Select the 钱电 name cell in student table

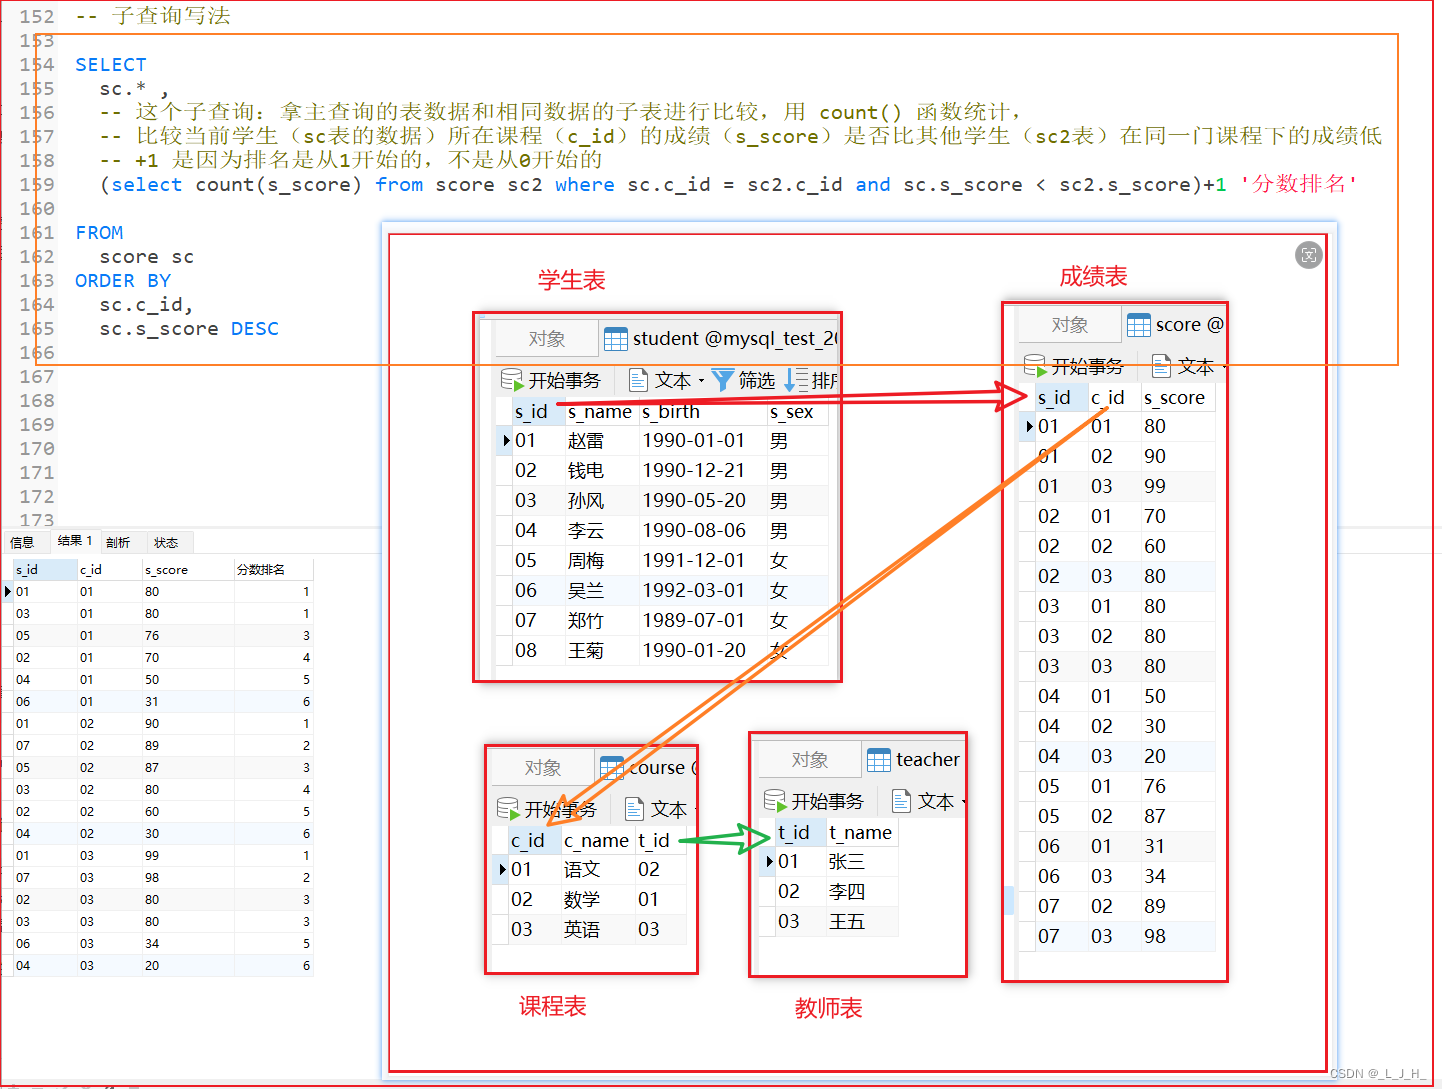point(602,471)
